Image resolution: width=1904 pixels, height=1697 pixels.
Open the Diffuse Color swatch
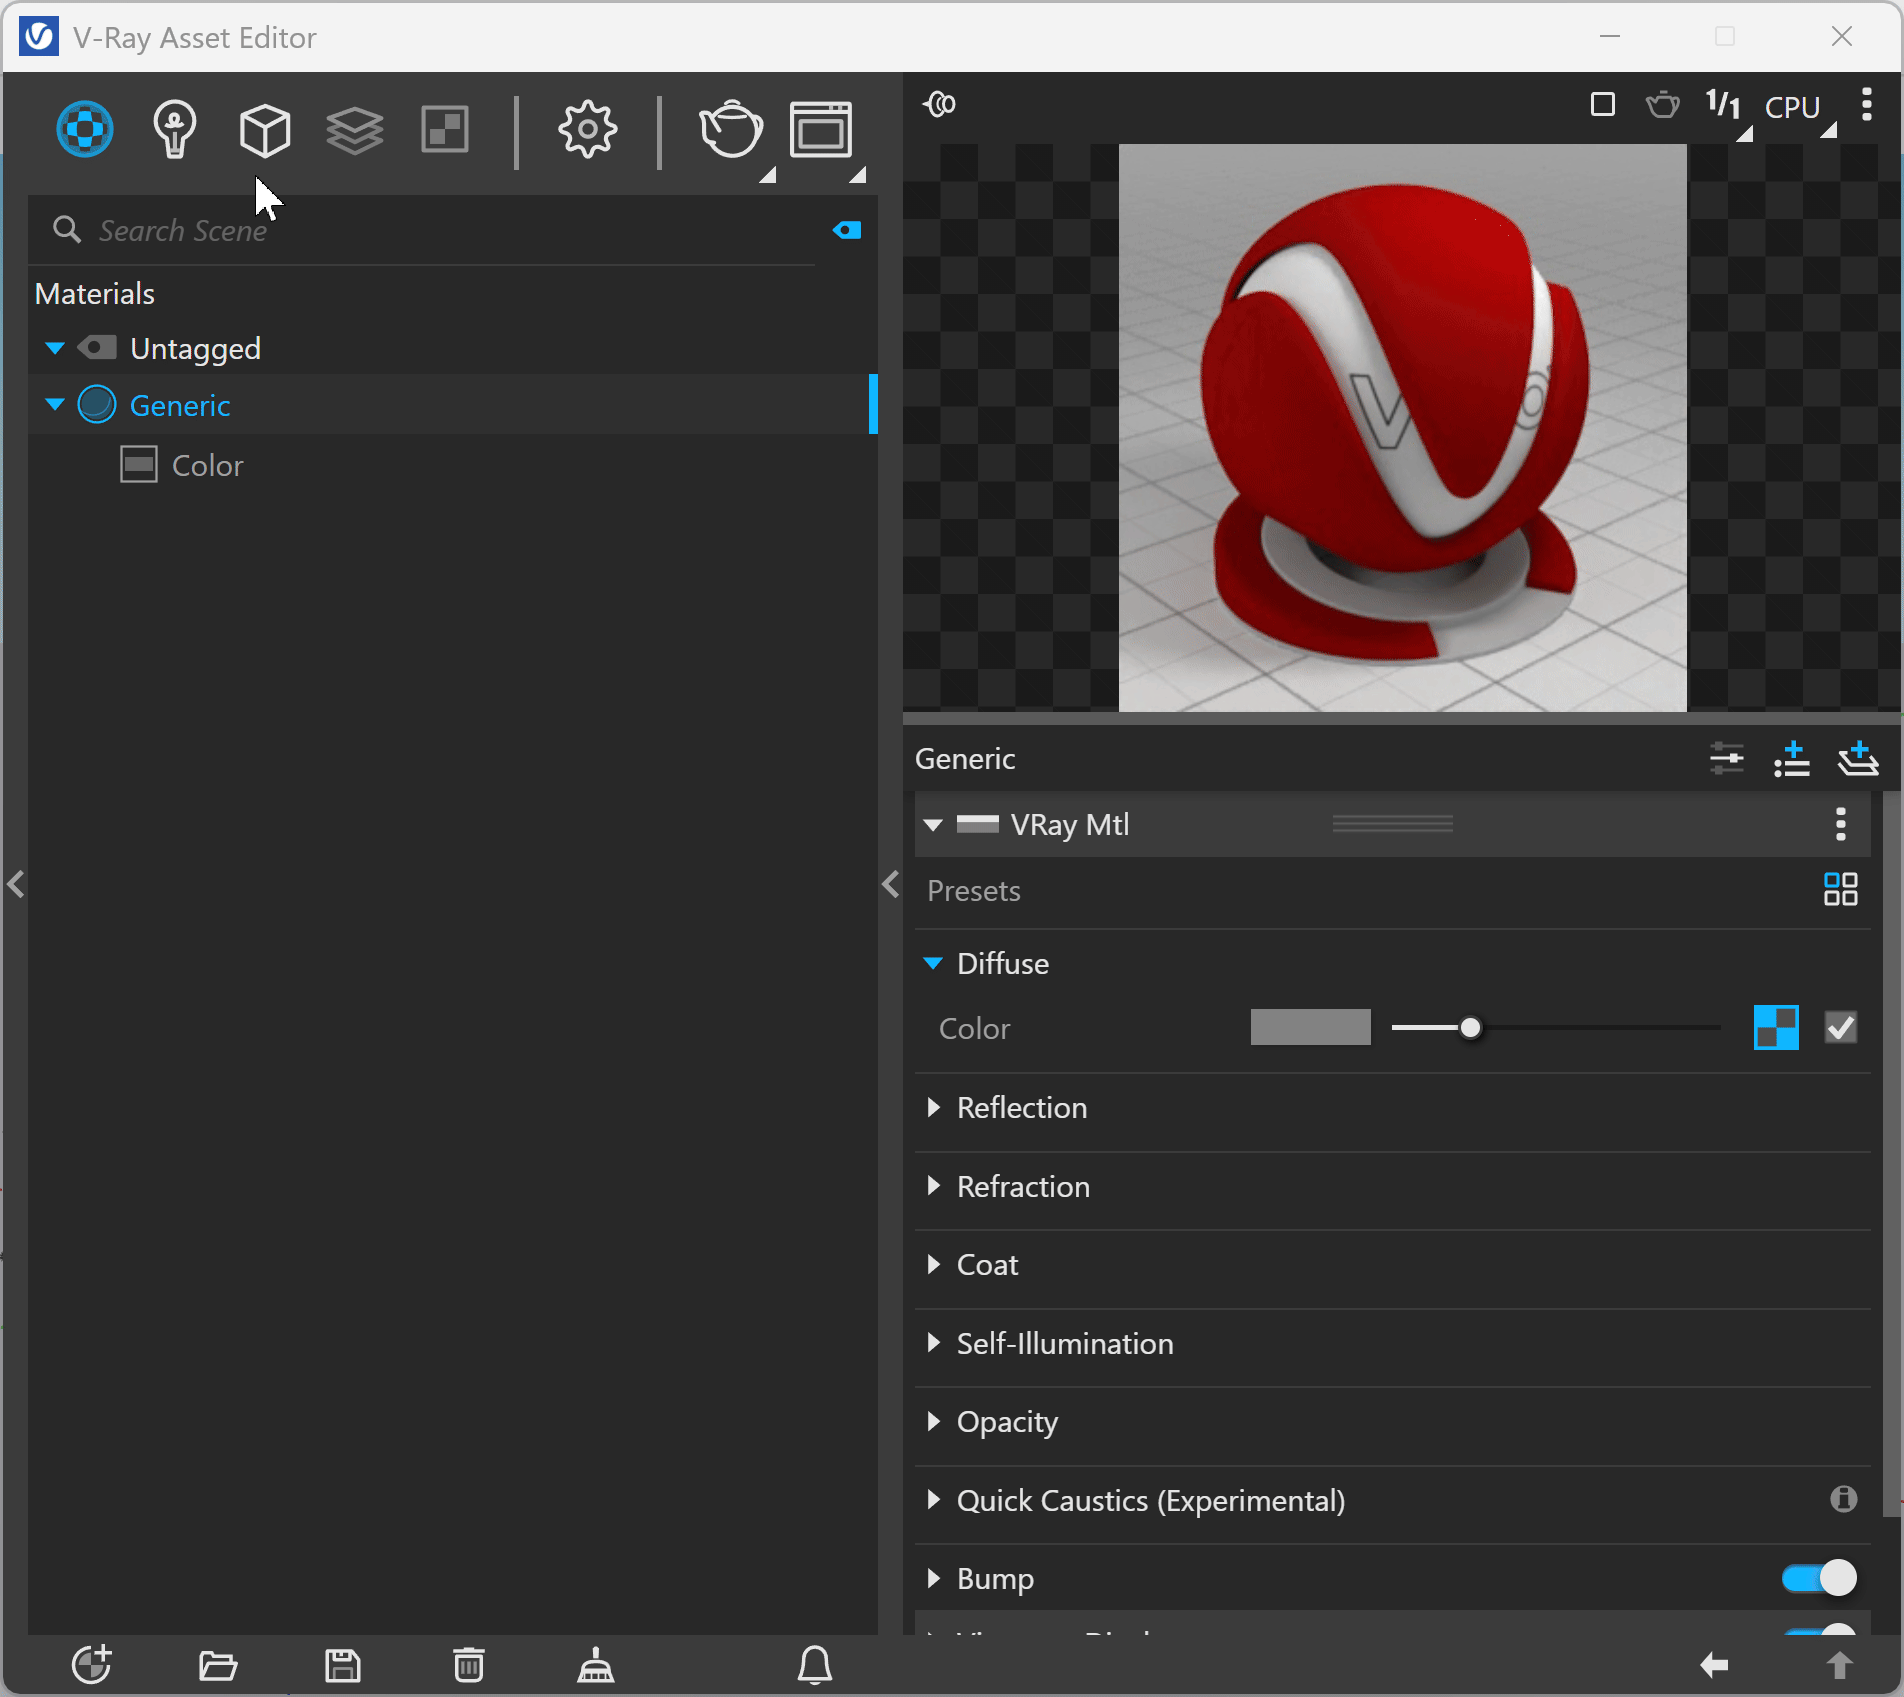click(1310, 1028)
